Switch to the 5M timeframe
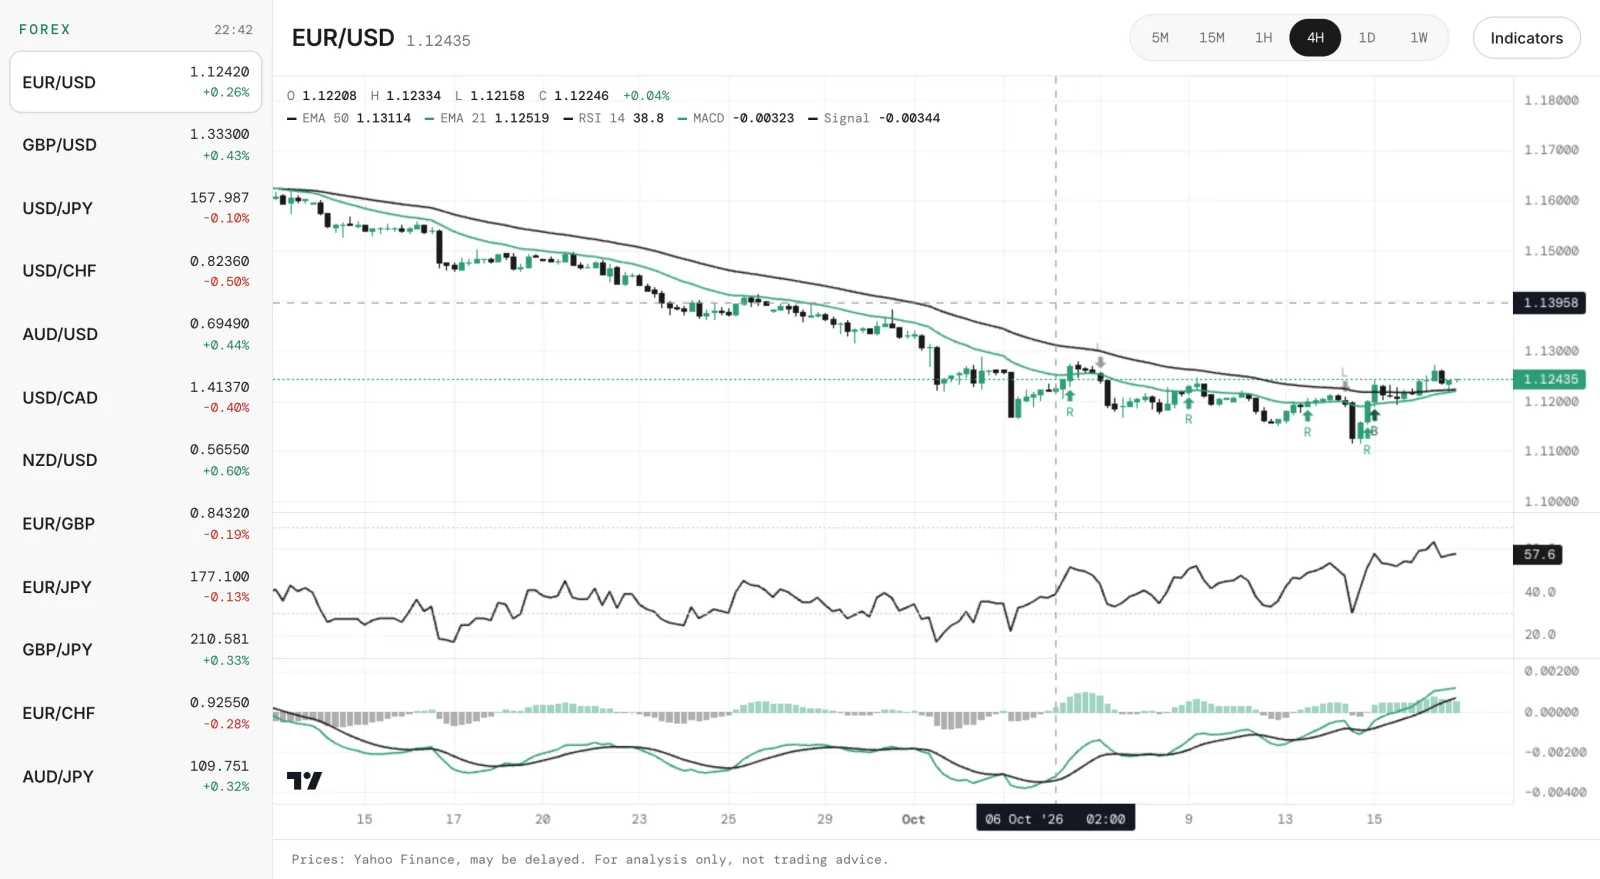Image resolution: width=1600 pixels, height=879 pixels. (x=1160, y=38)
